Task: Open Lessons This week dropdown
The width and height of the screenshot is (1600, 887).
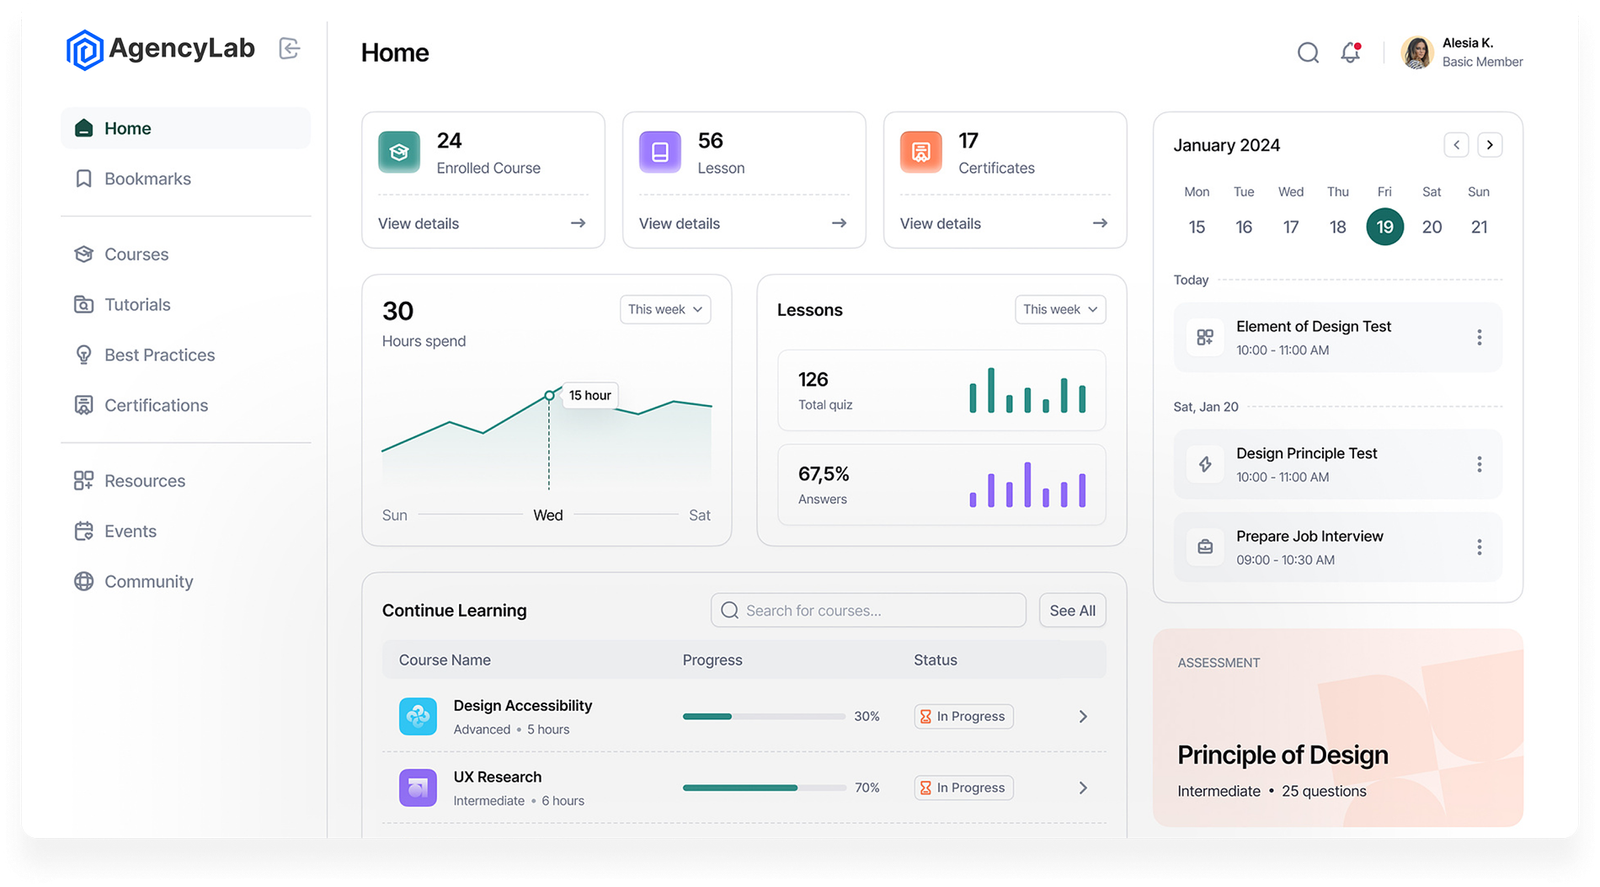Action: 1060,310
